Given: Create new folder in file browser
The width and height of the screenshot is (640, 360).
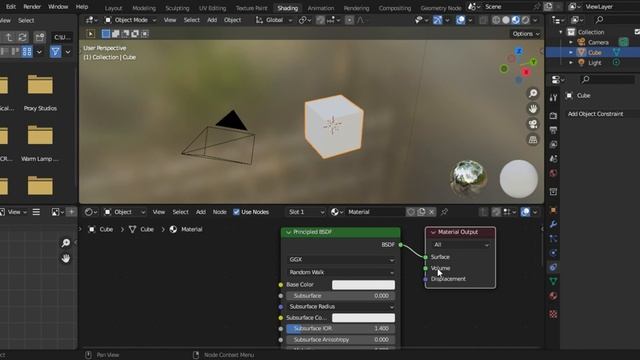Looking at the screenshot, I should tap(40, 37).
